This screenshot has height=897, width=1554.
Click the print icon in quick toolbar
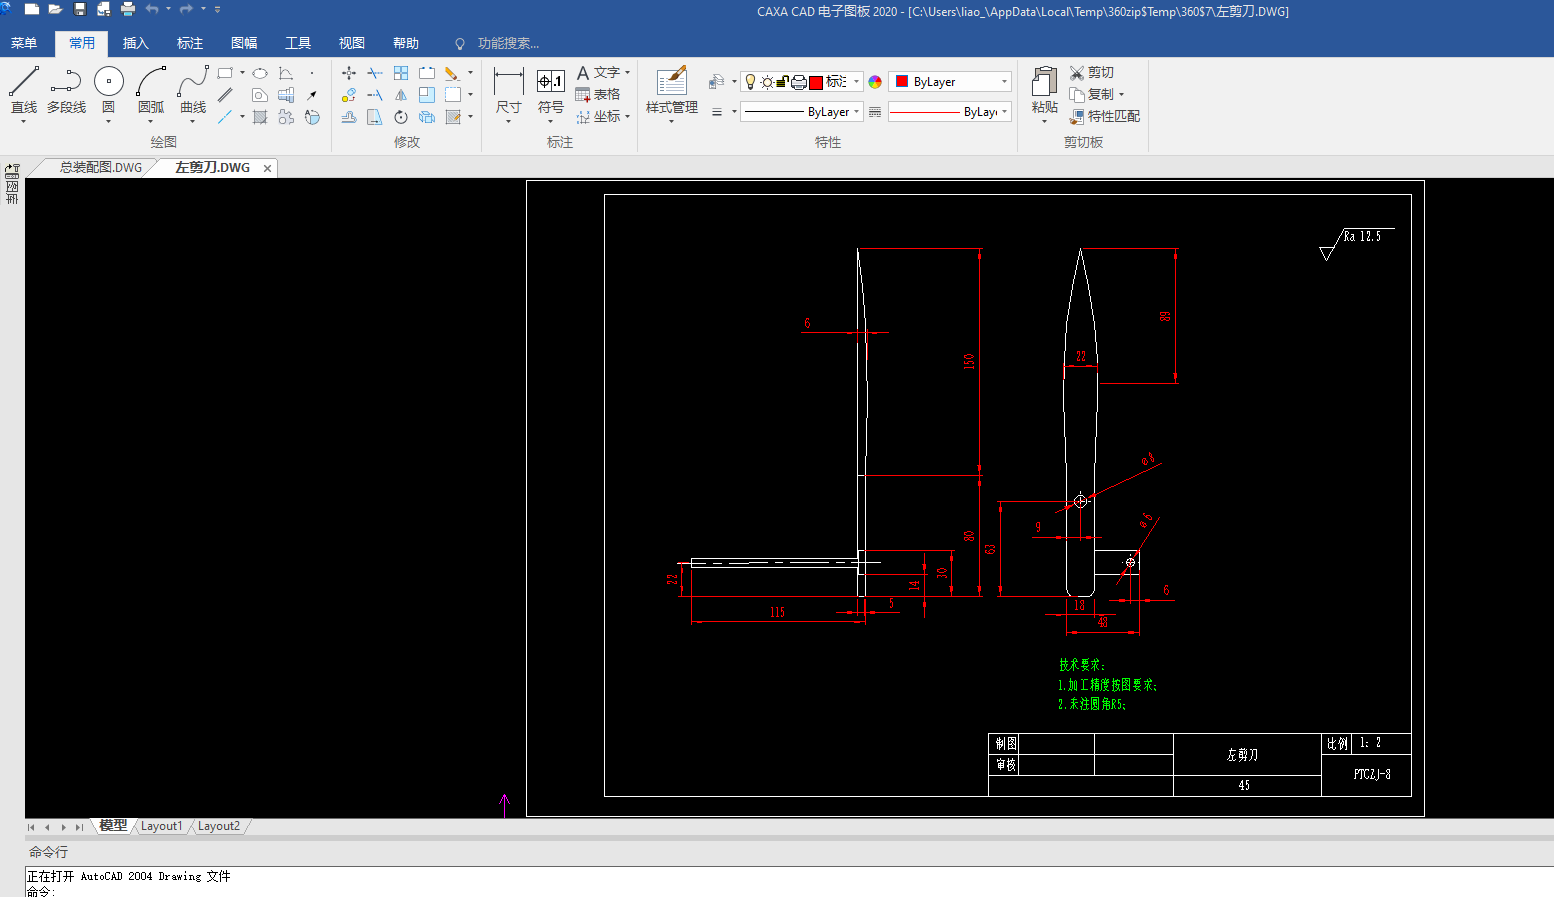pyautogui.click(x=128, y=9)
